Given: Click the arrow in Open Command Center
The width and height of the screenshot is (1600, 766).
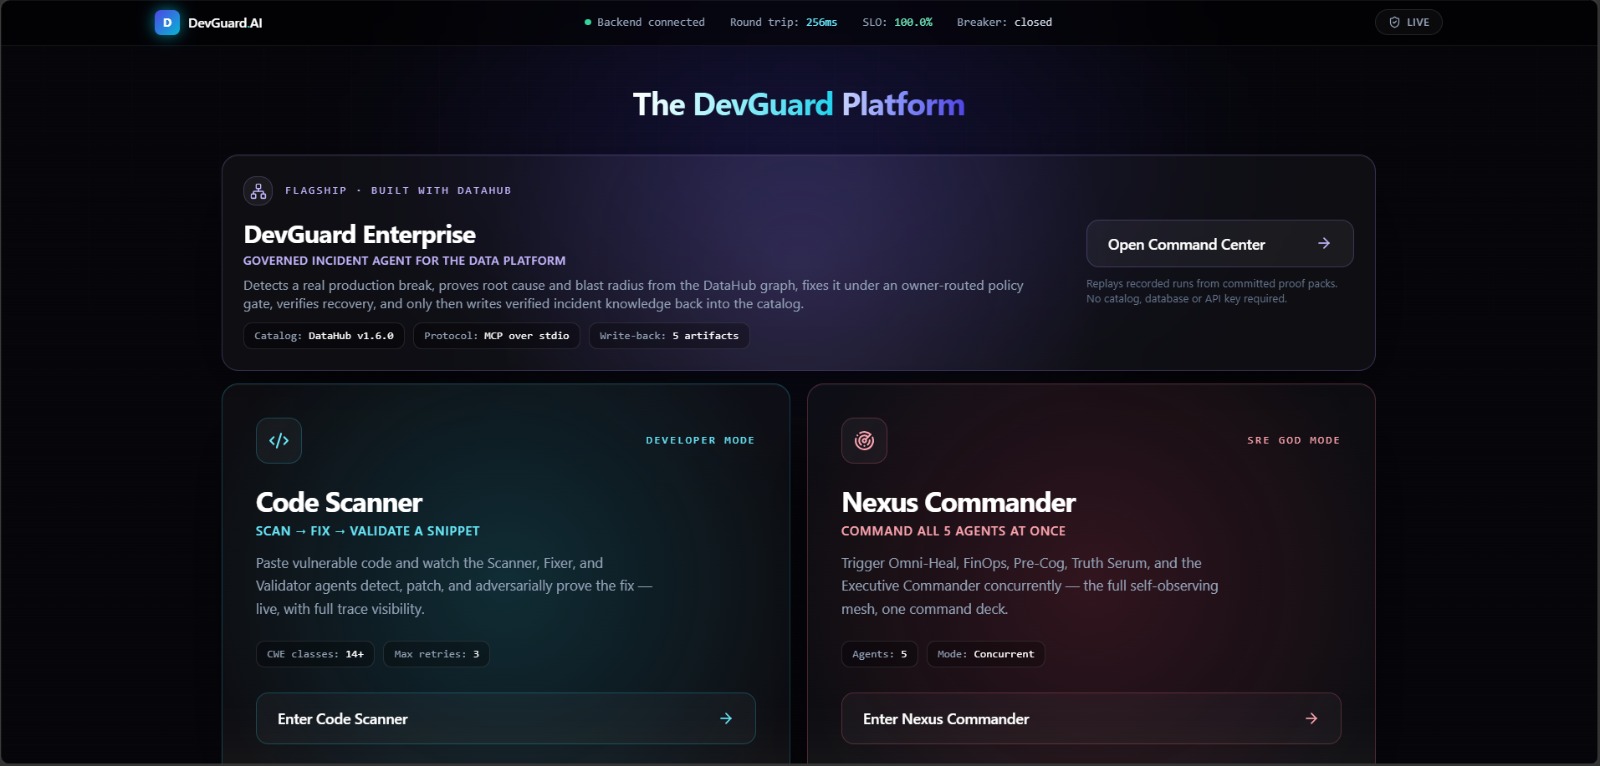Looking at the screenshot, I should coord(1324,243).
